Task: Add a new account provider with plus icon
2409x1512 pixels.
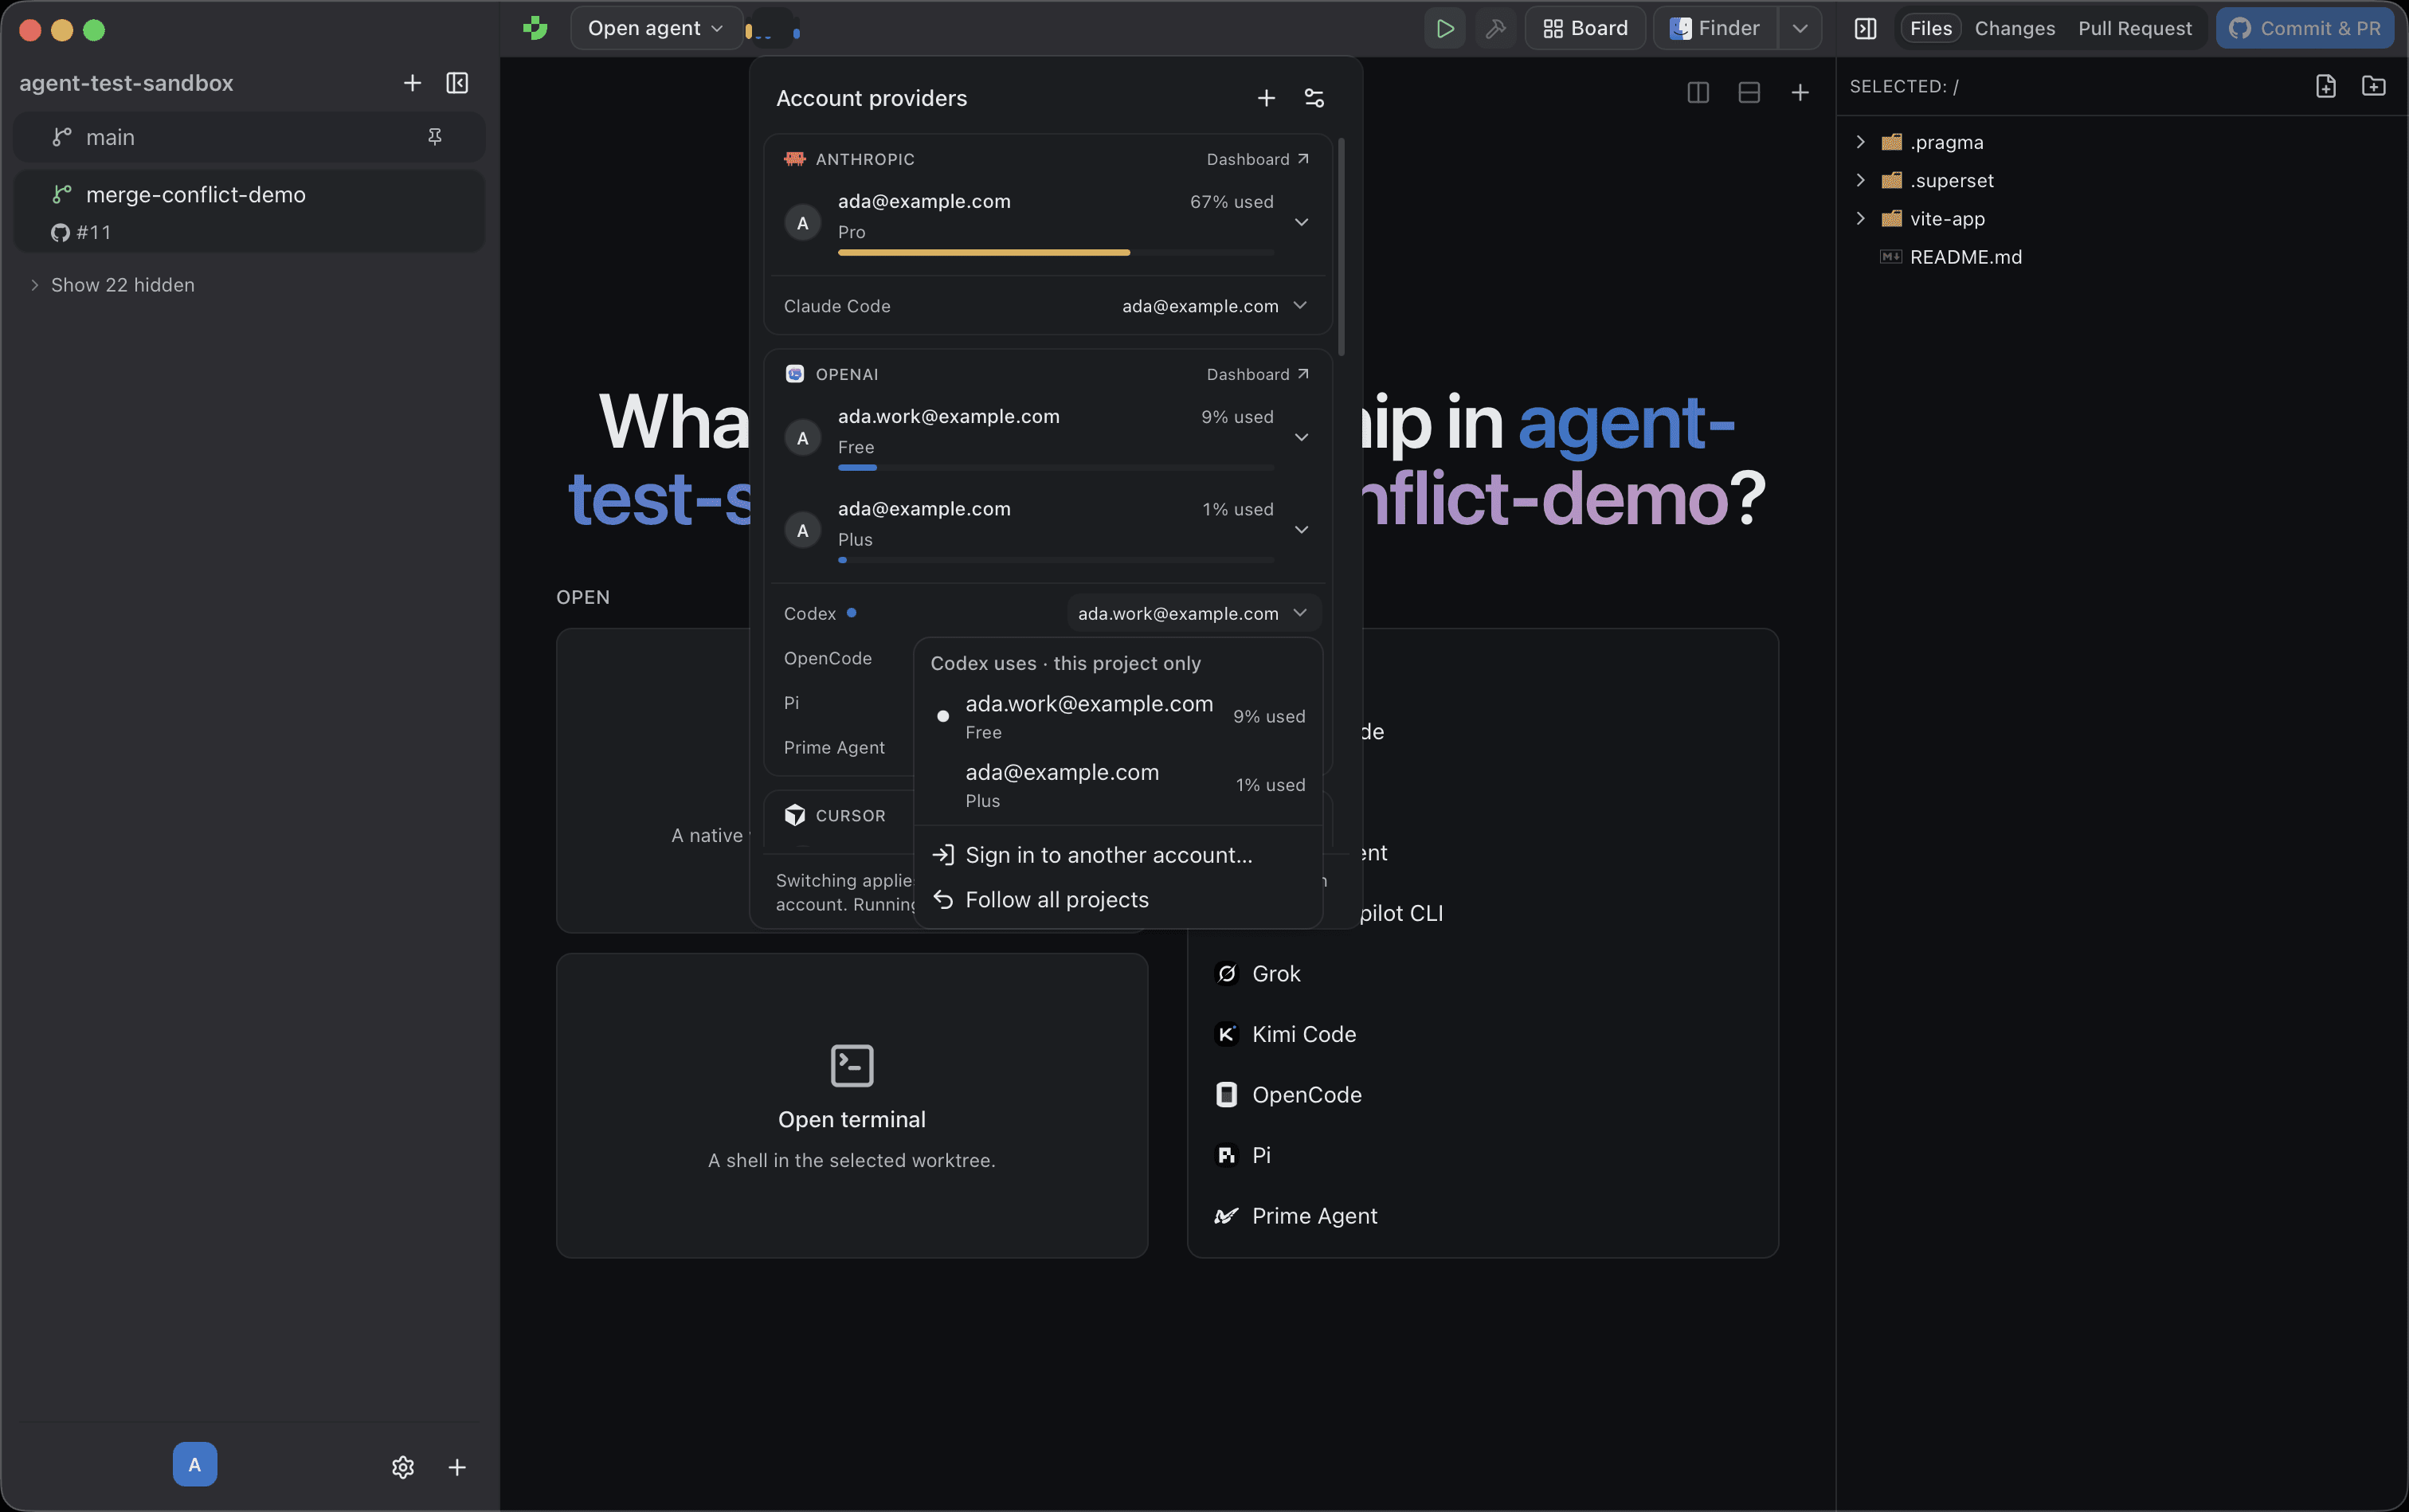Action: click(x=1266, y=98)
